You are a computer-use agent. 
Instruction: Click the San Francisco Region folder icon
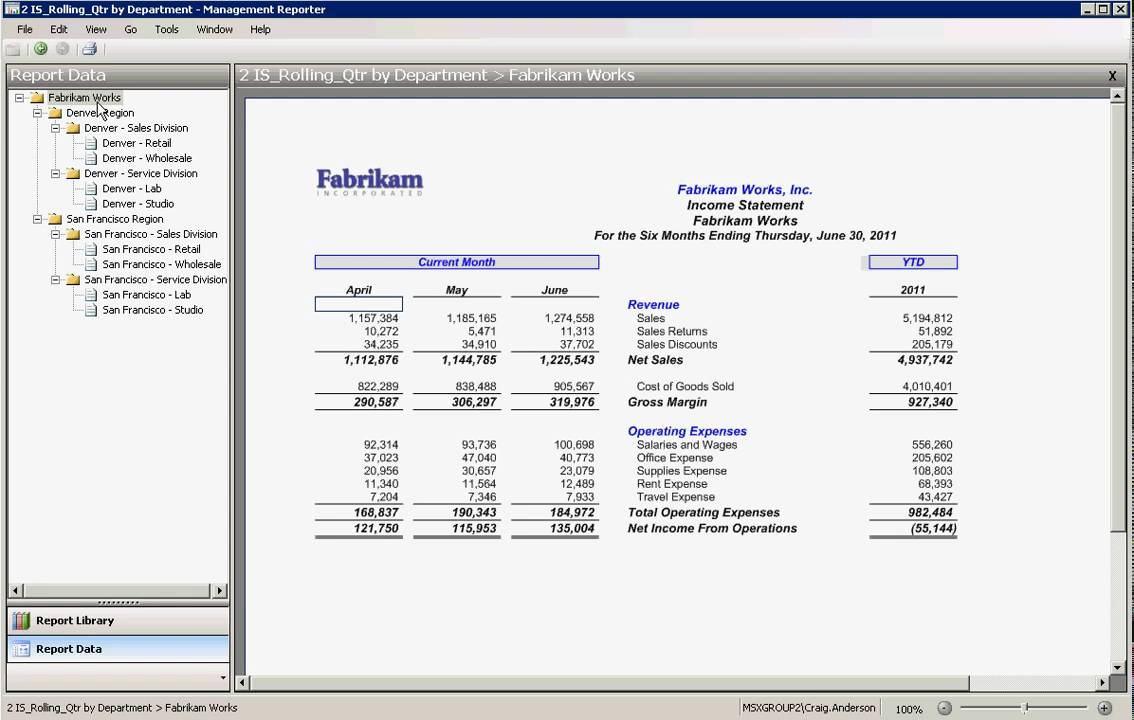[56, 219]
